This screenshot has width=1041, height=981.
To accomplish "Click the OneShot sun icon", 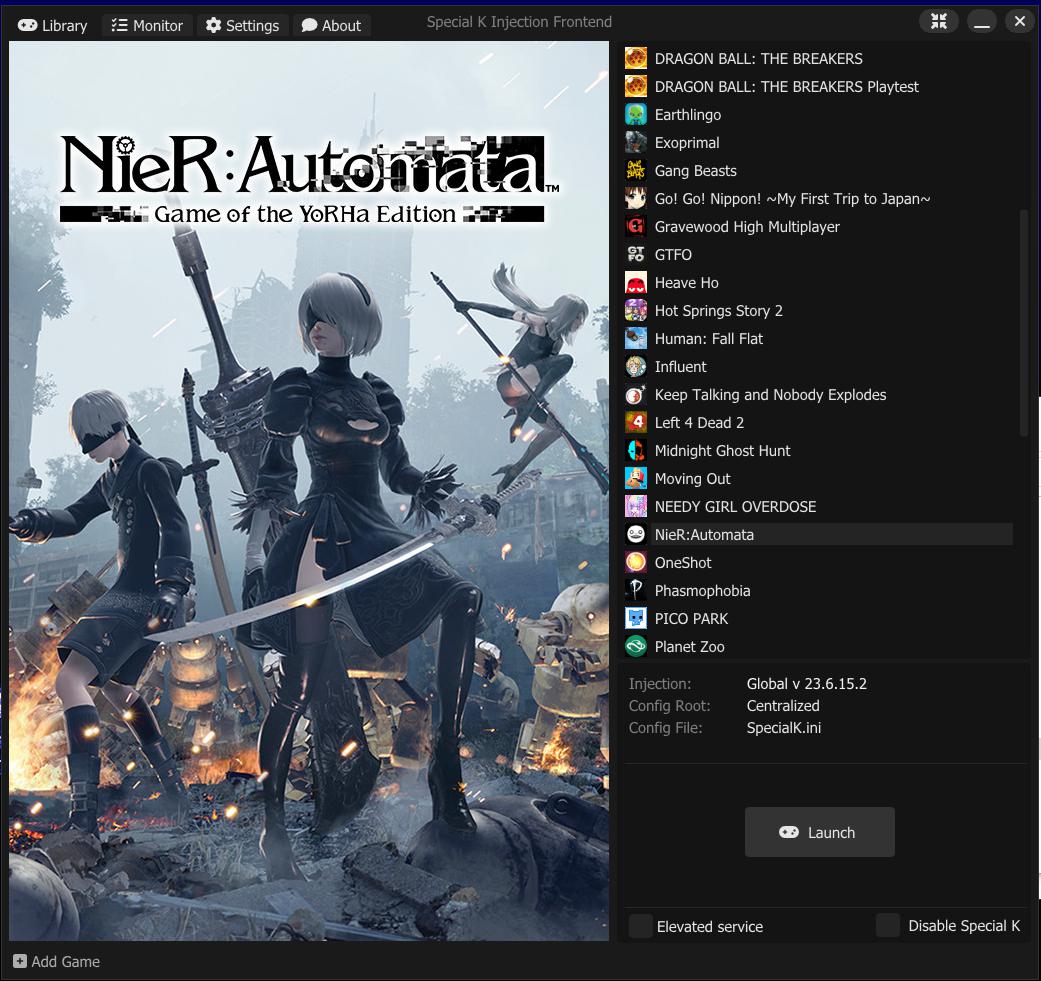I will tap(635, 562).
